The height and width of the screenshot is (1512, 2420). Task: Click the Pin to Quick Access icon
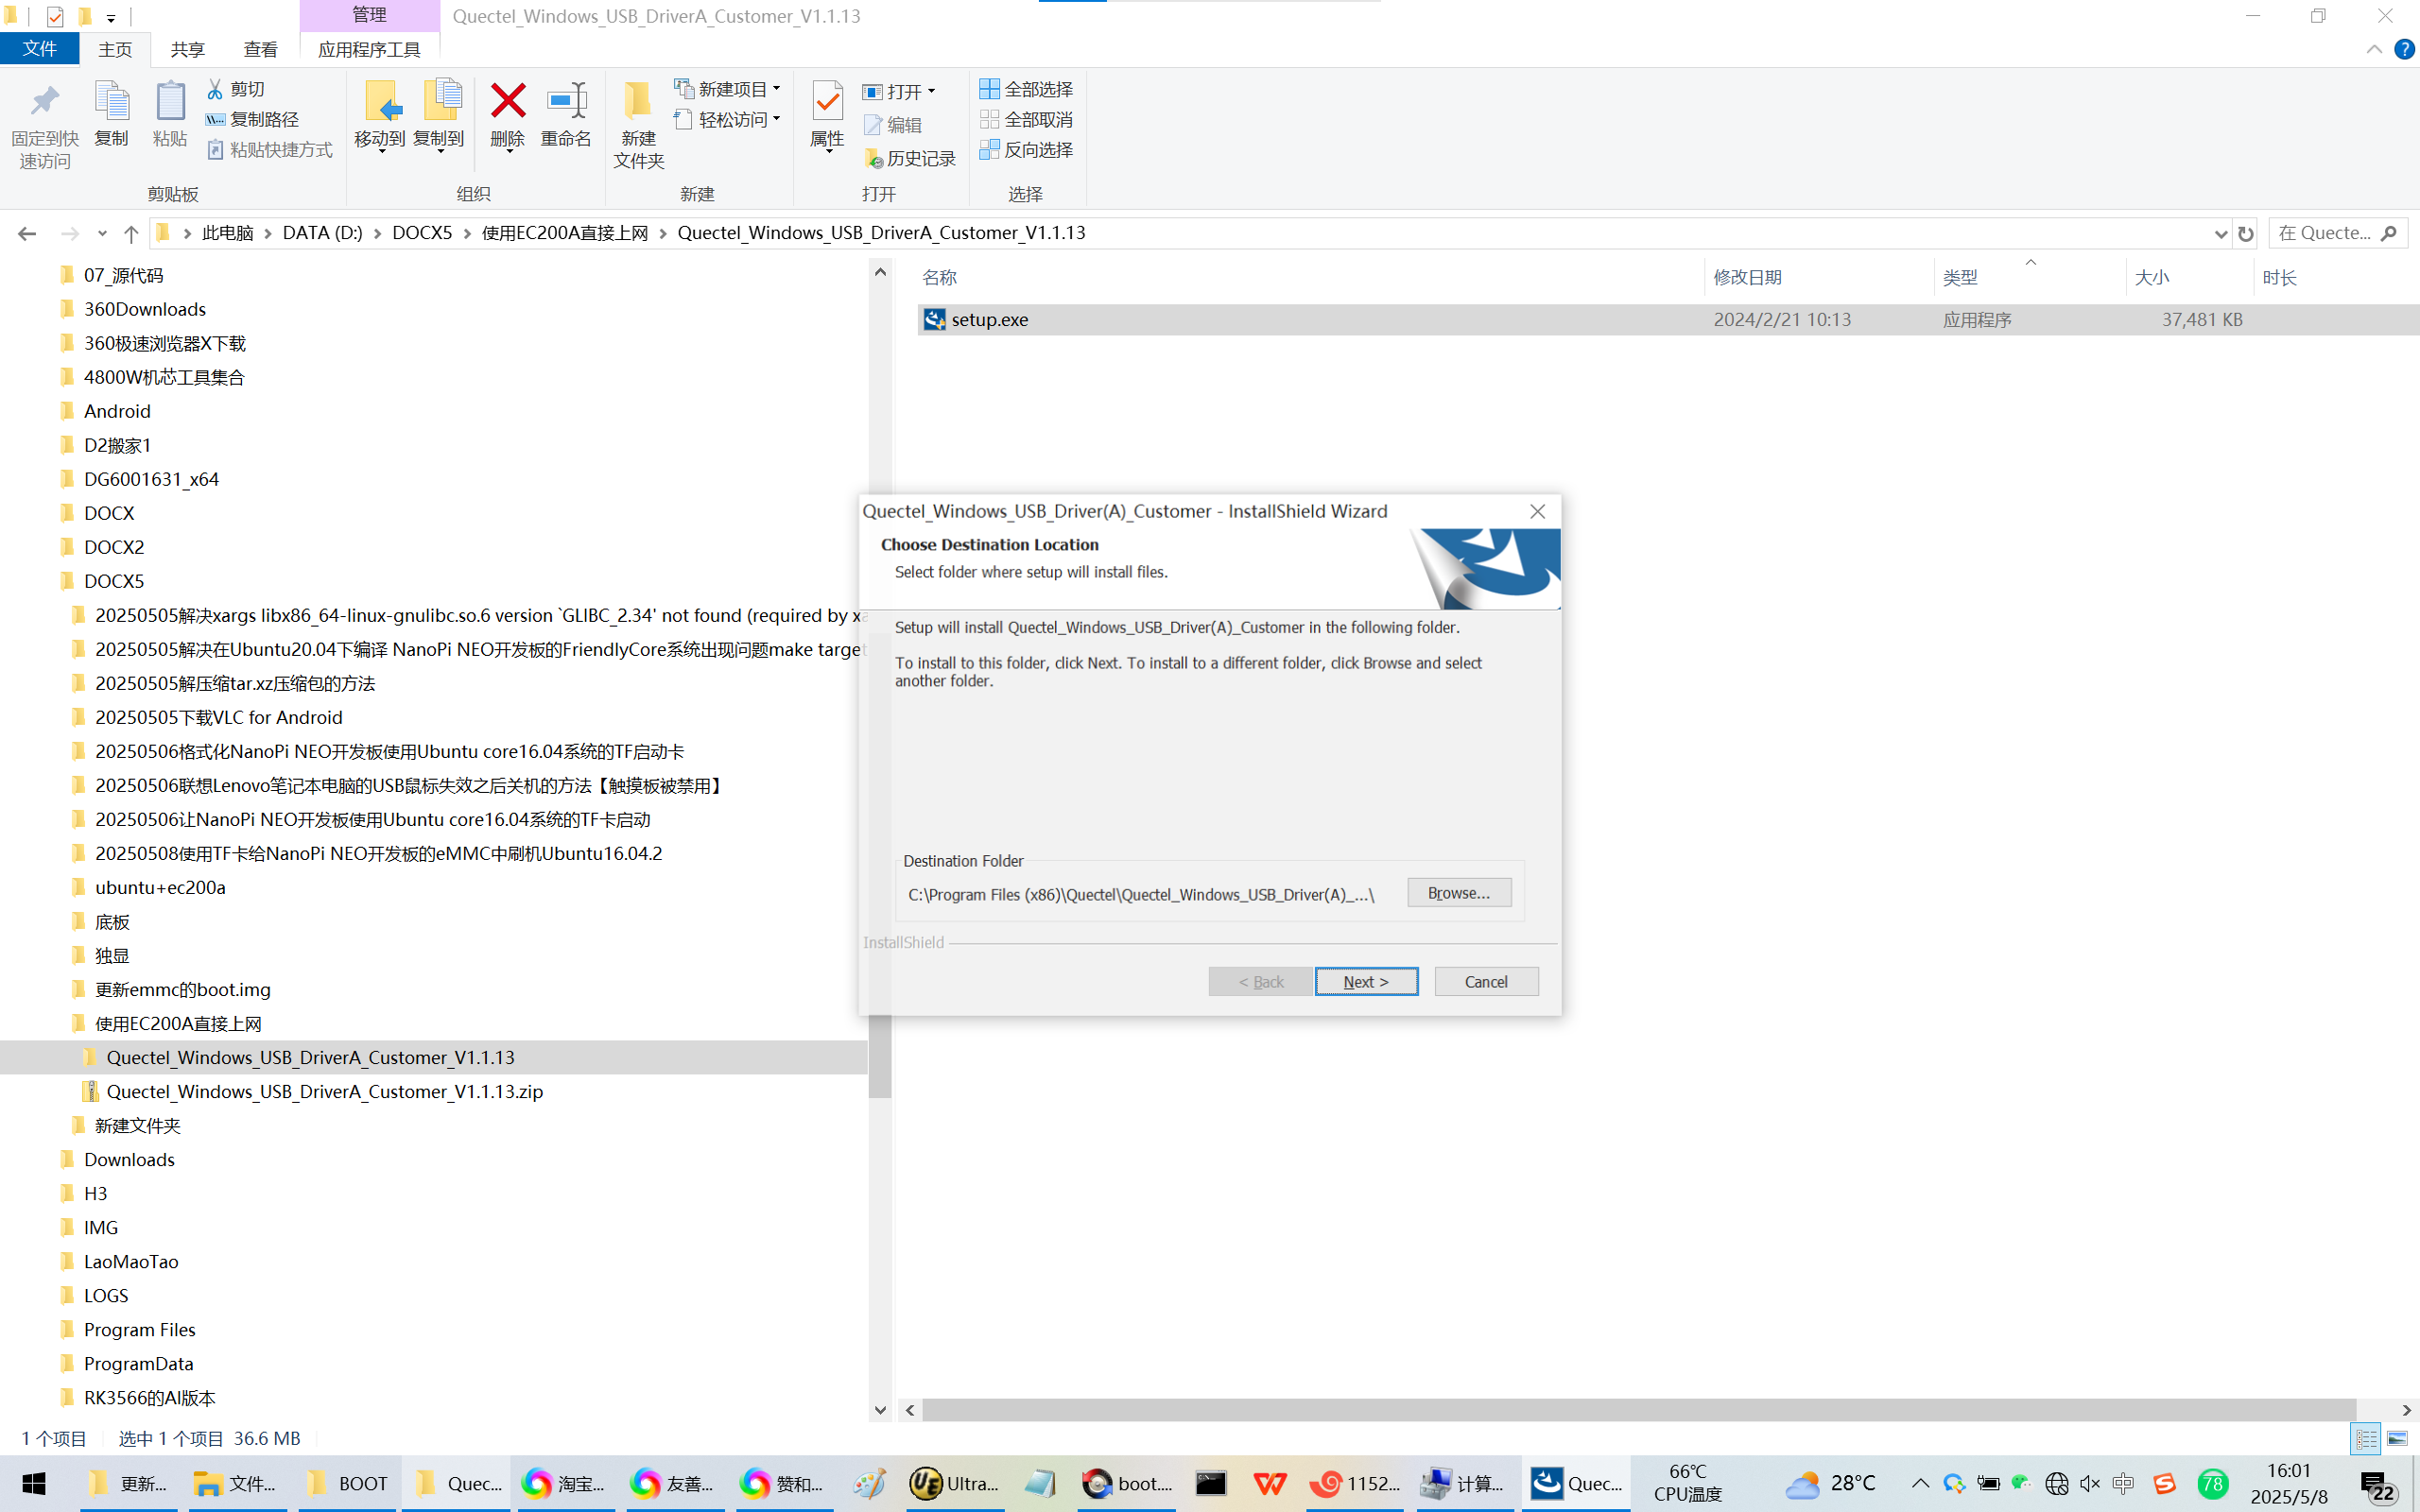[44, 101]
